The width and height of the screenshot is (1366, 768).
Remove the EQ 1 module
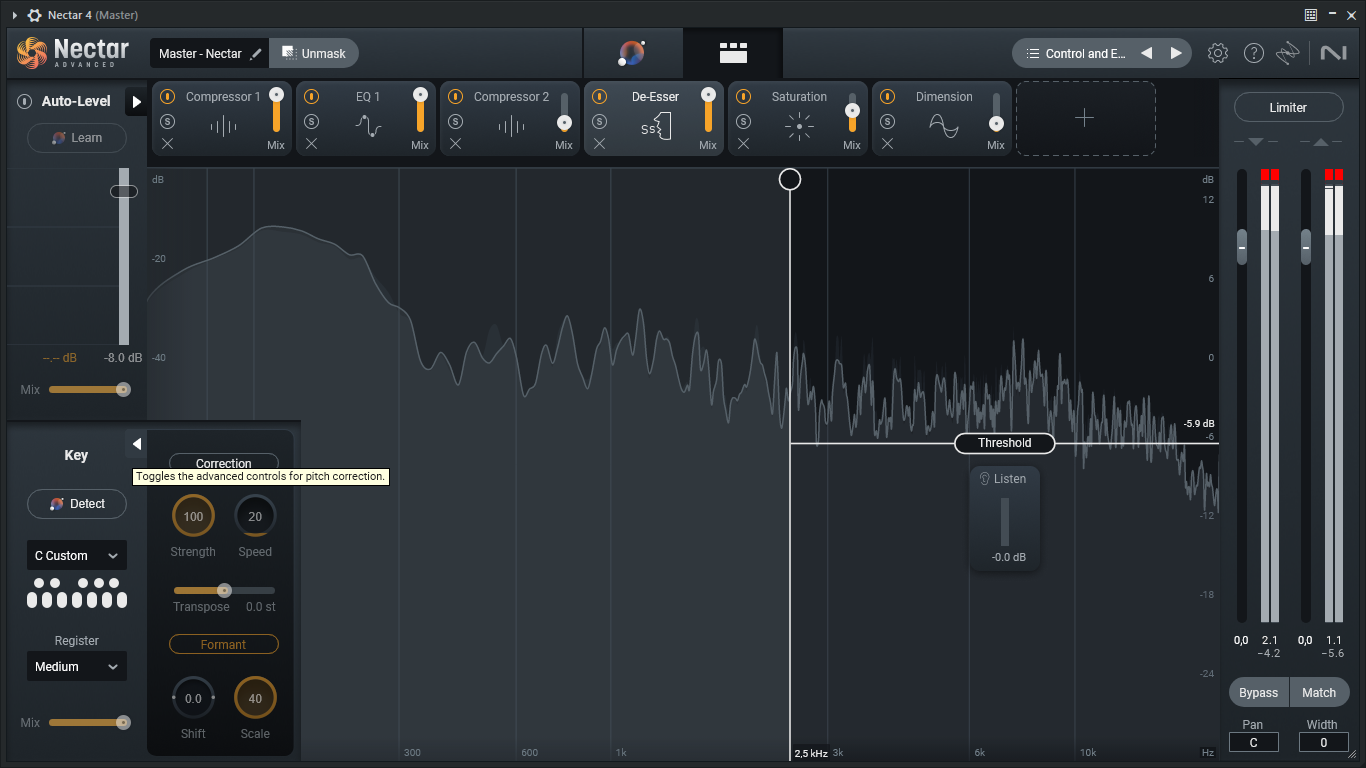pos(311,144)
